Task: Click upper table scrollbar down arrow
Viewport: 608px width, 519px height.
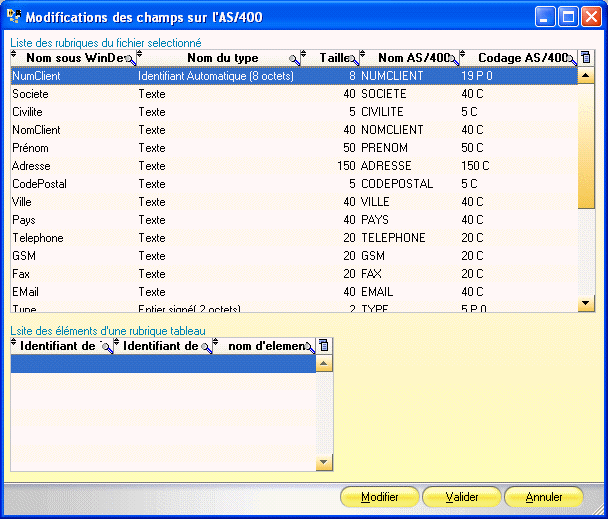Action: pos(586,303)
